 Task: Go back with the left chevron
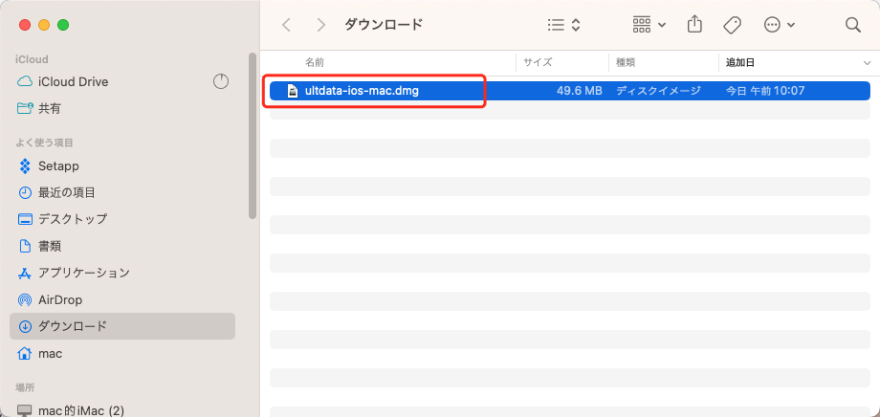[286, 25]
